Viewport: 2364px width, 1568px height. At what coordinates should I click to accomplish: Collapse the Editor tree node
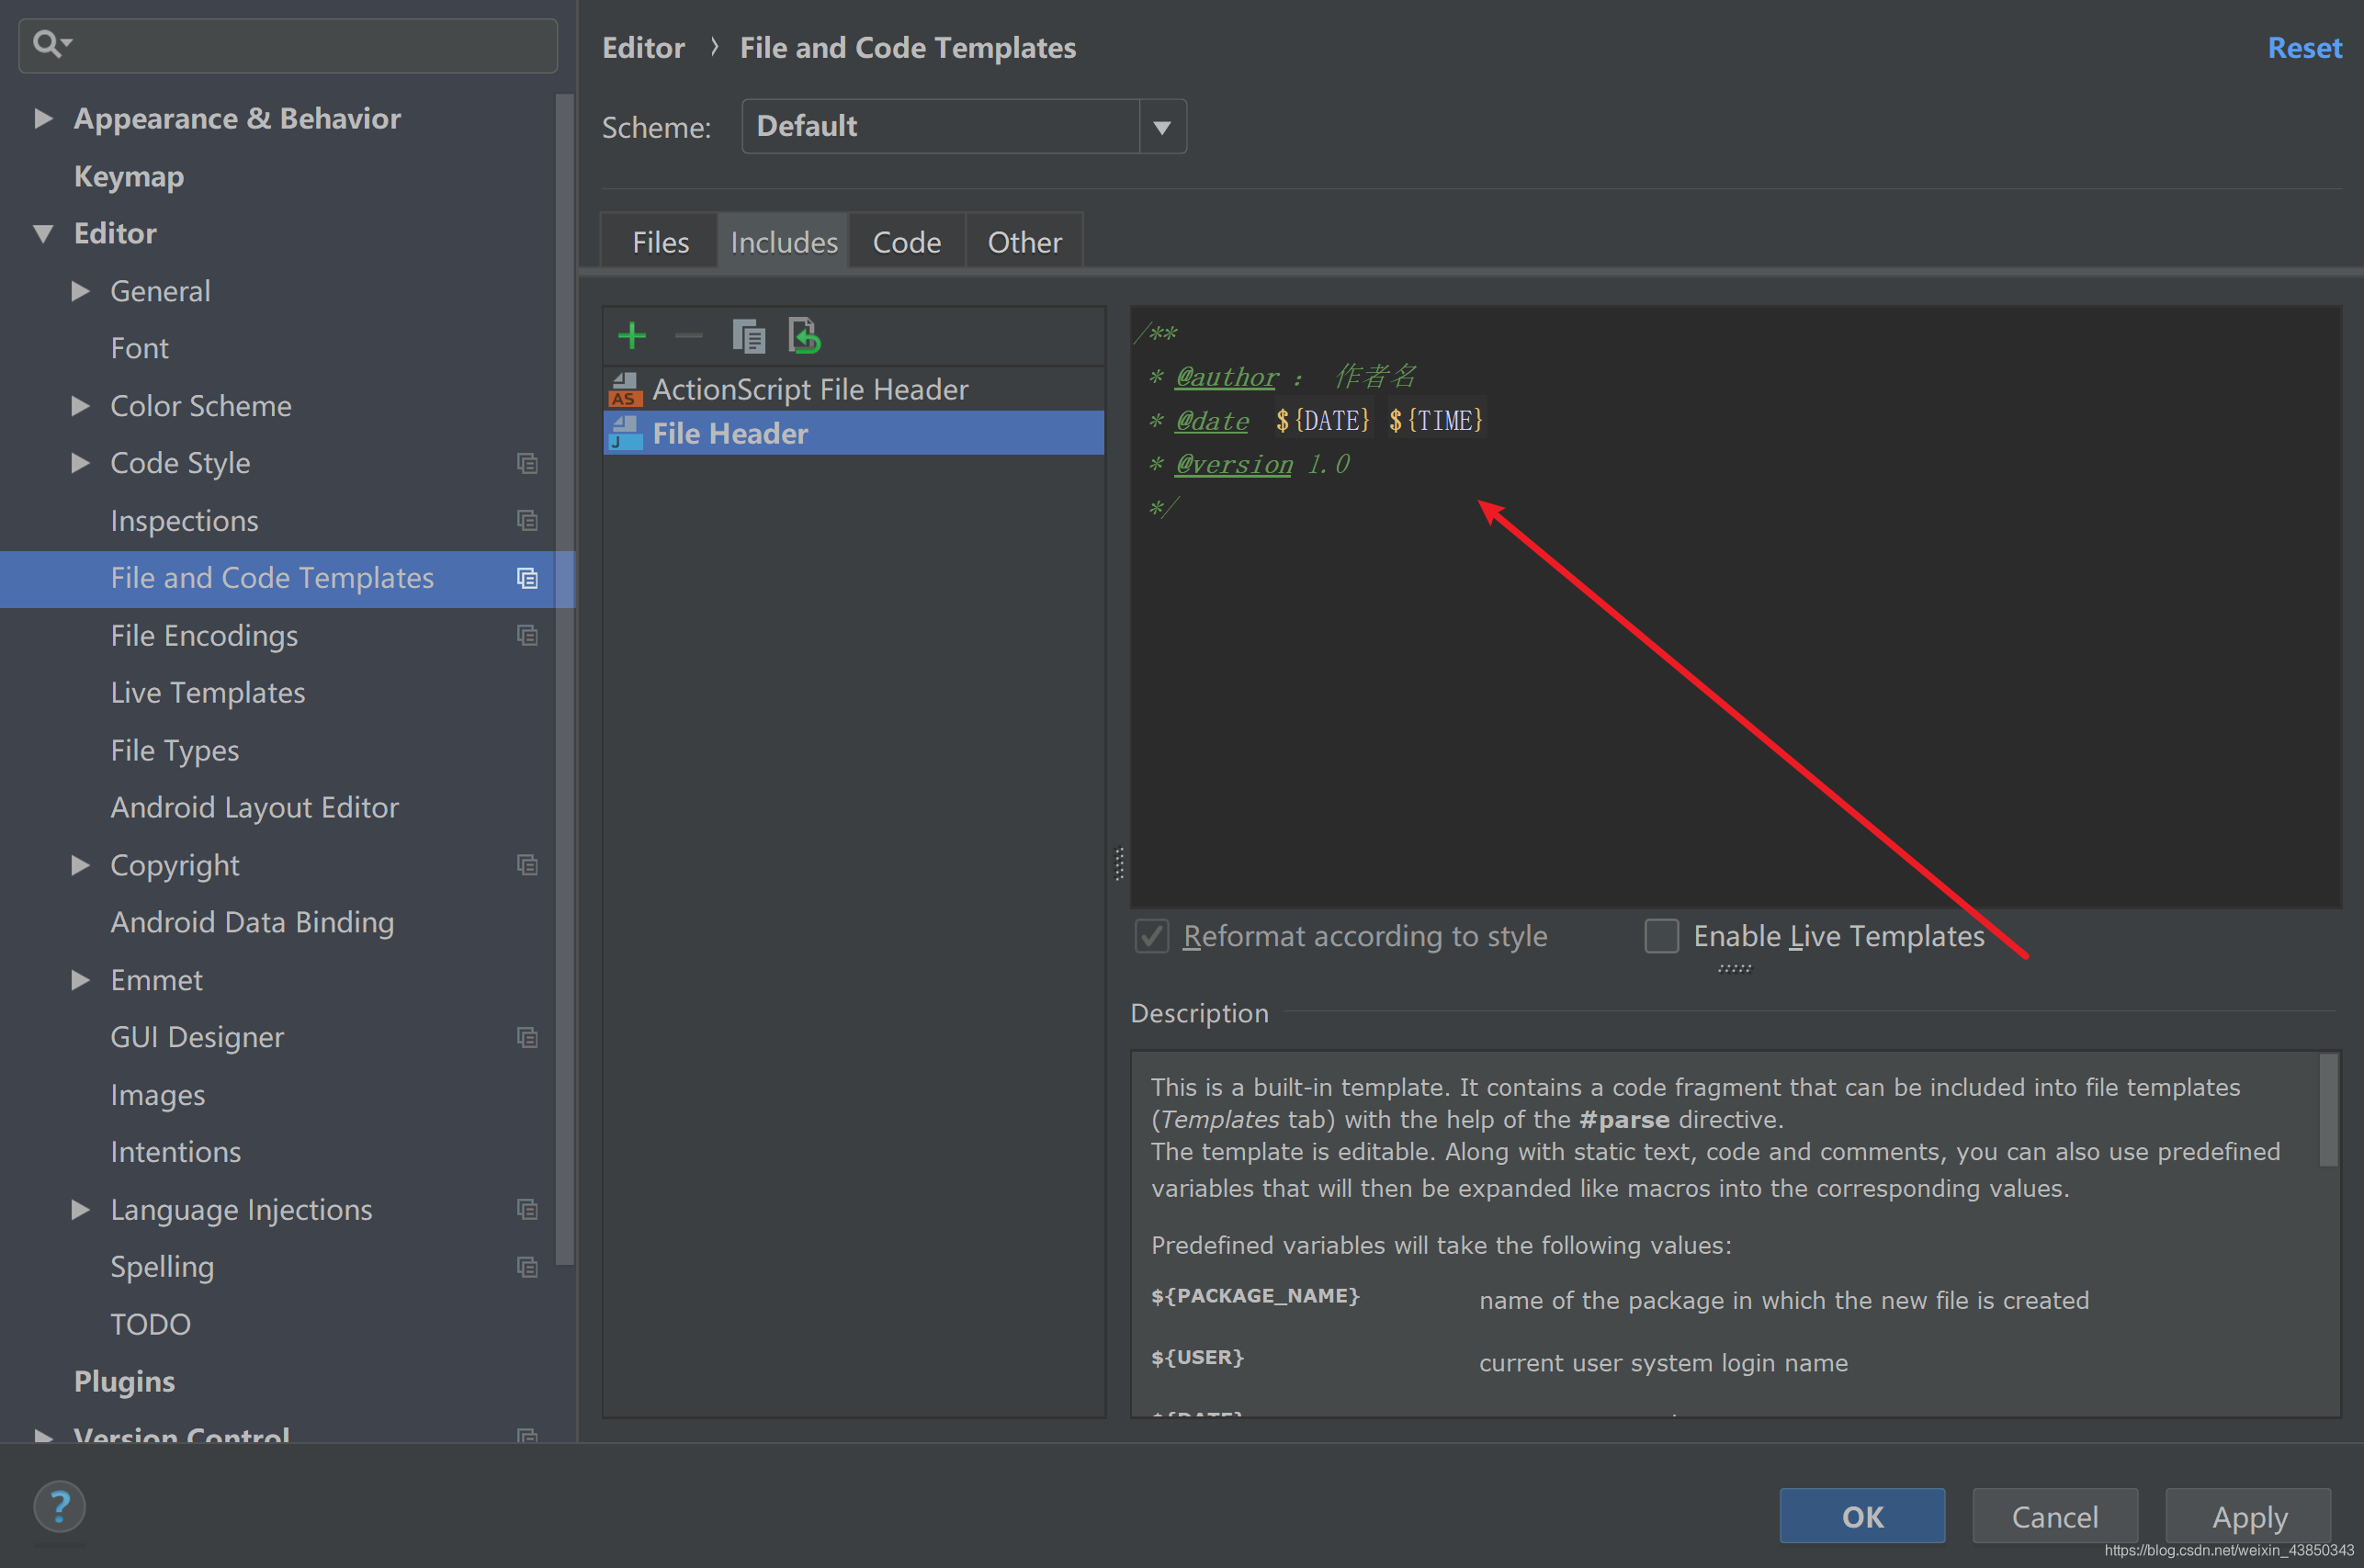pyautogui.click(x=43, y=234)
